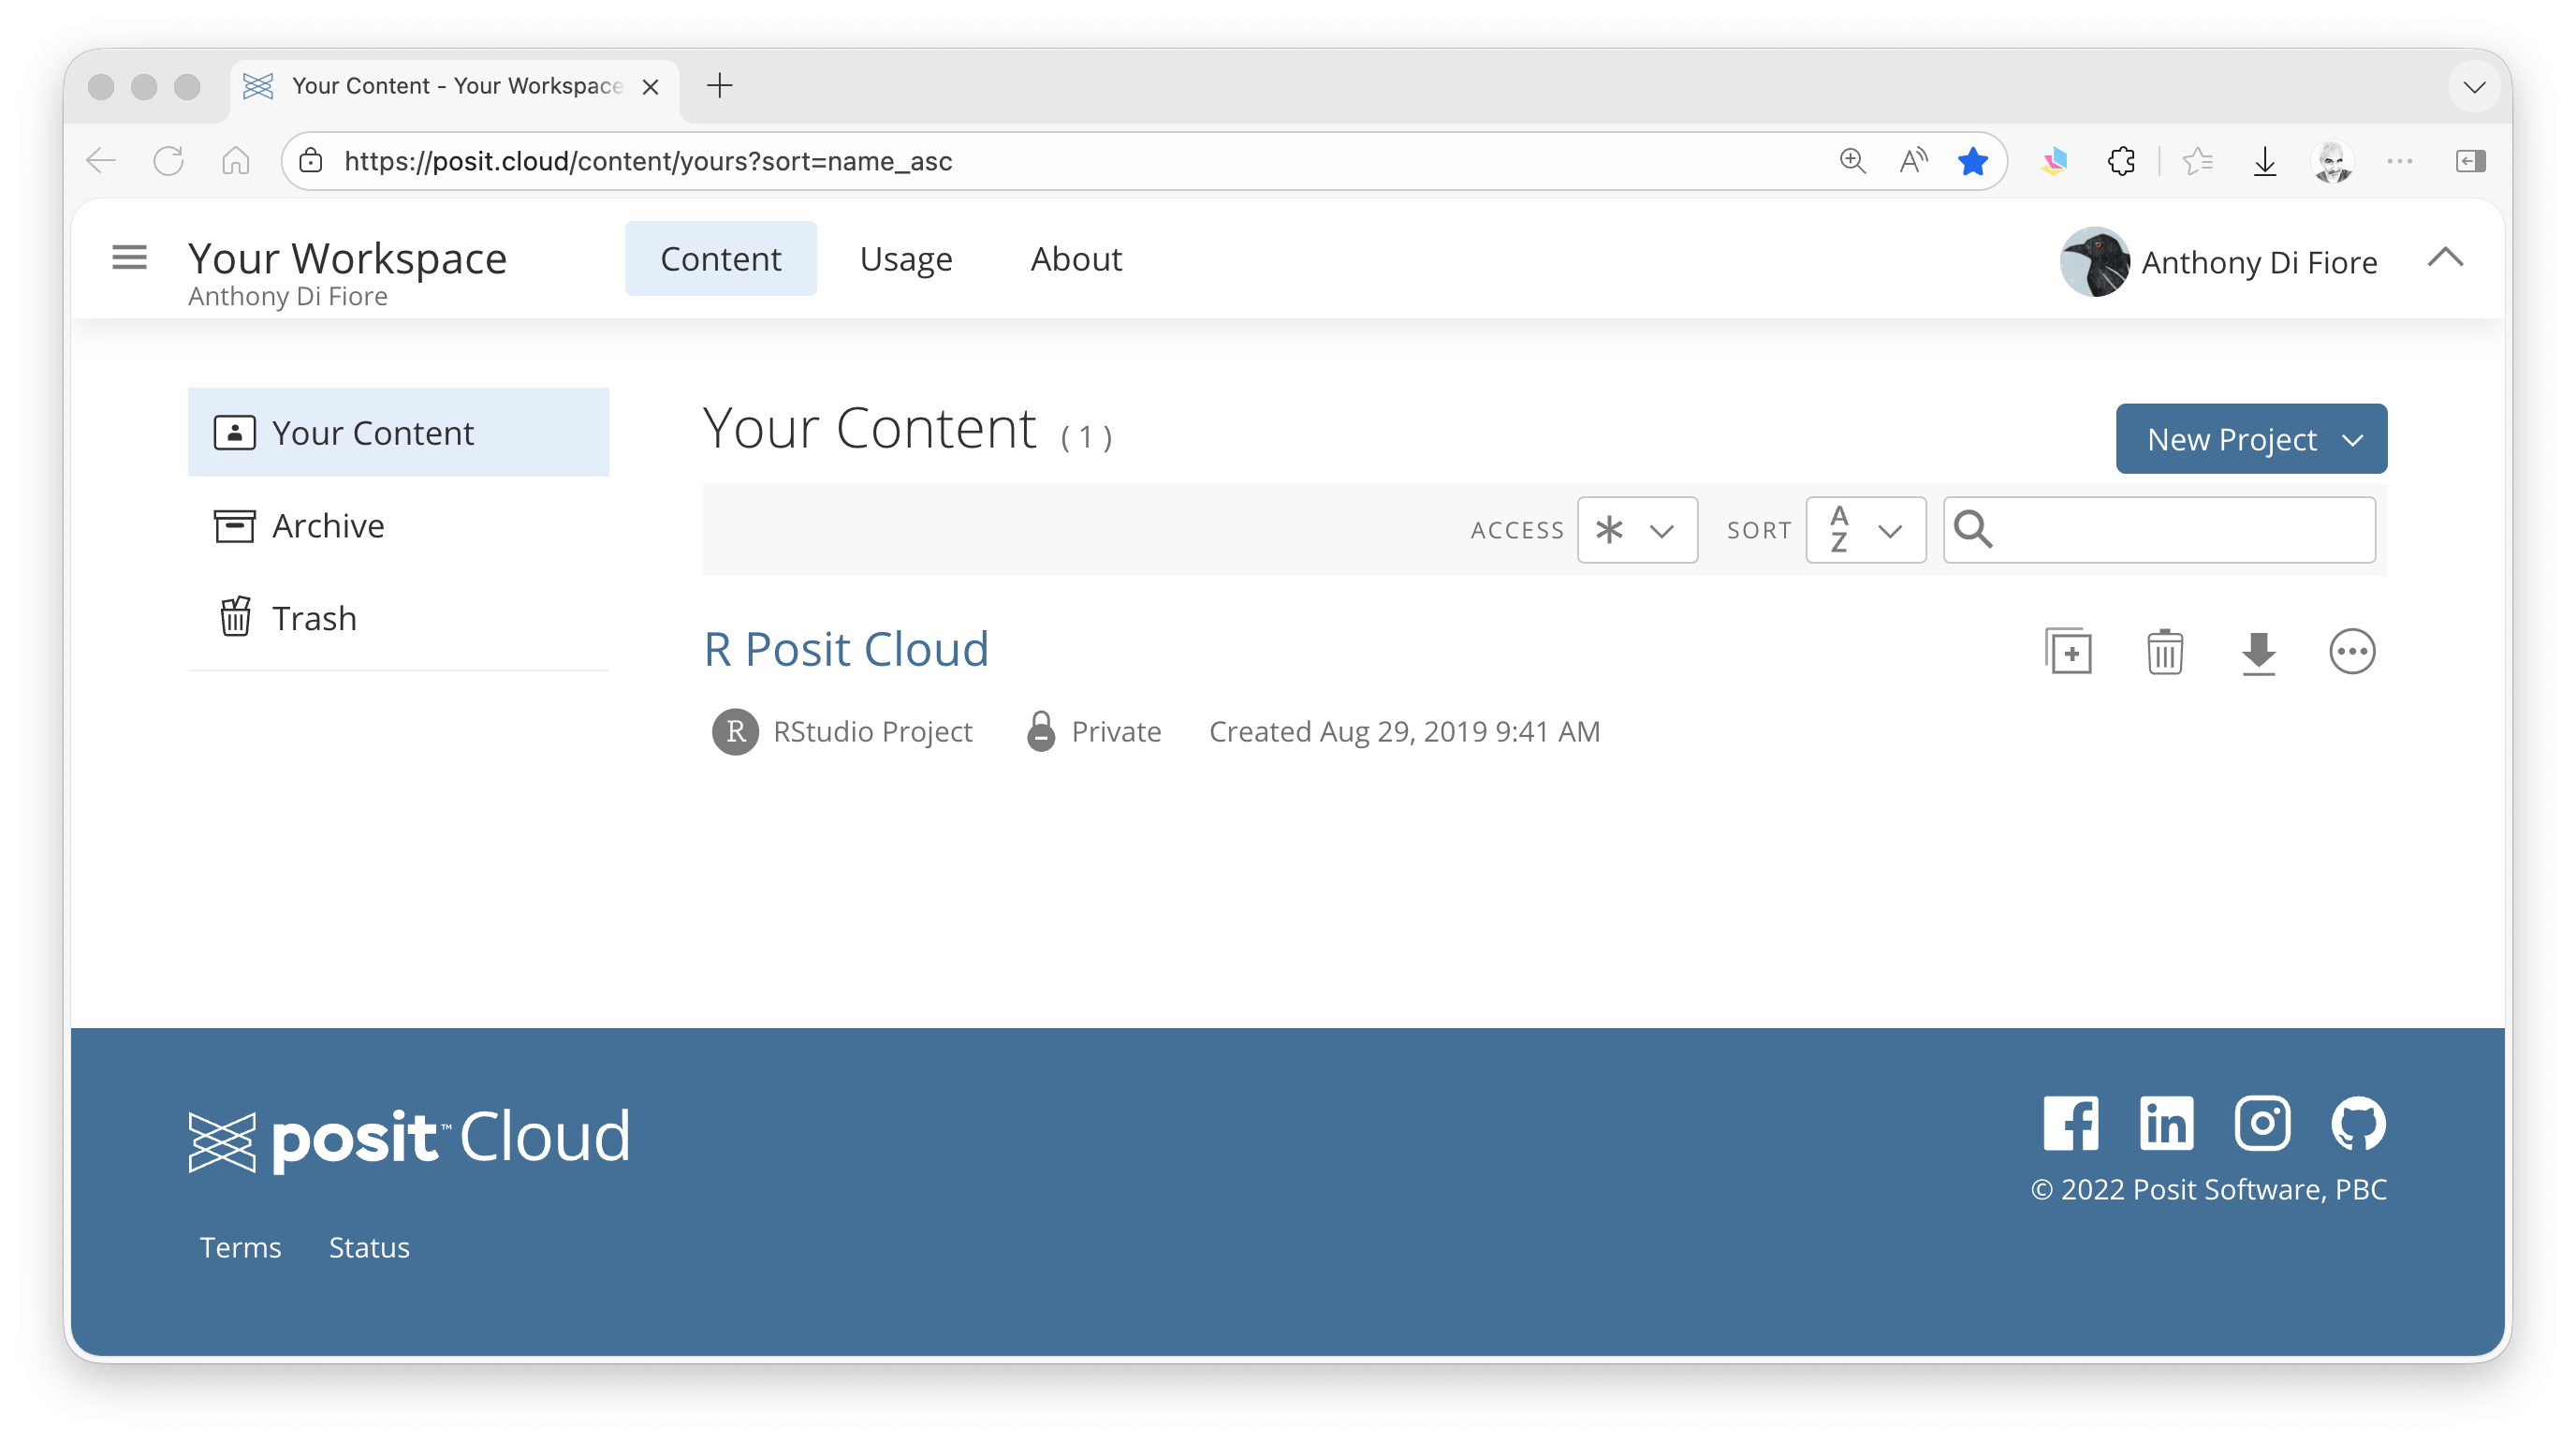This screenshot has height=1442, width=2576.
Task: Click the Terms footer link
Action: coord(240,1247)
